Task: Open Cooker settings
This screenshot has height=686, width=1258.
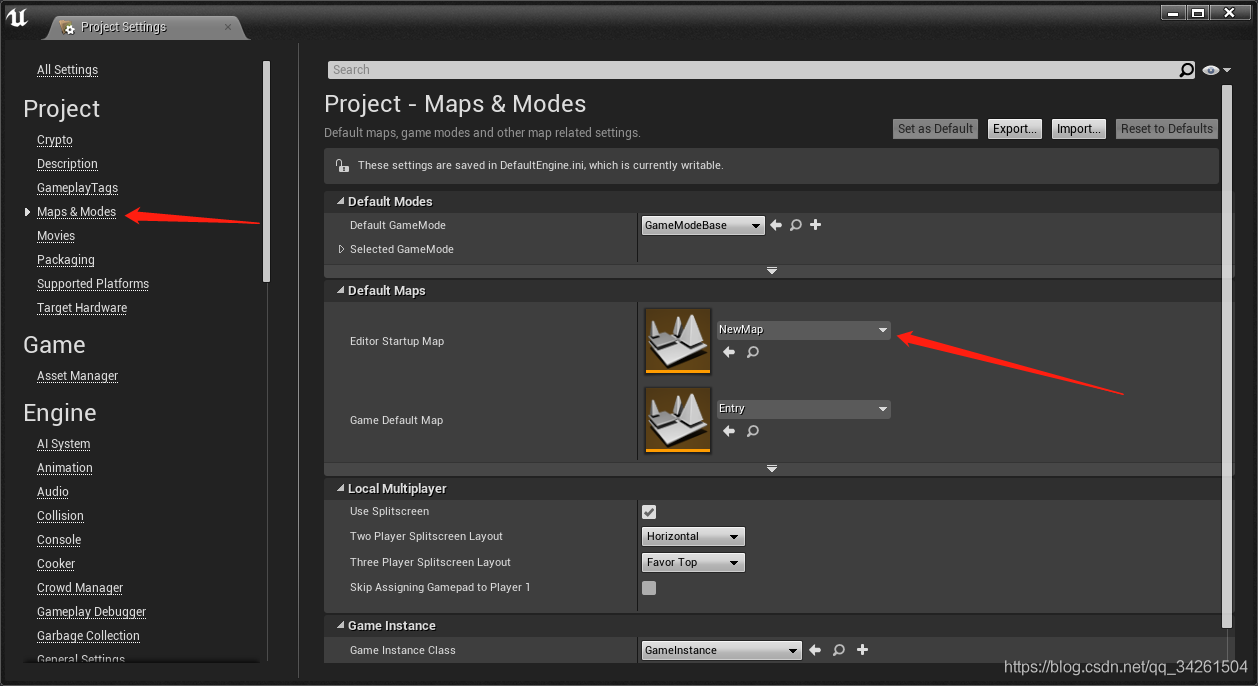Action: coord(56,564)
